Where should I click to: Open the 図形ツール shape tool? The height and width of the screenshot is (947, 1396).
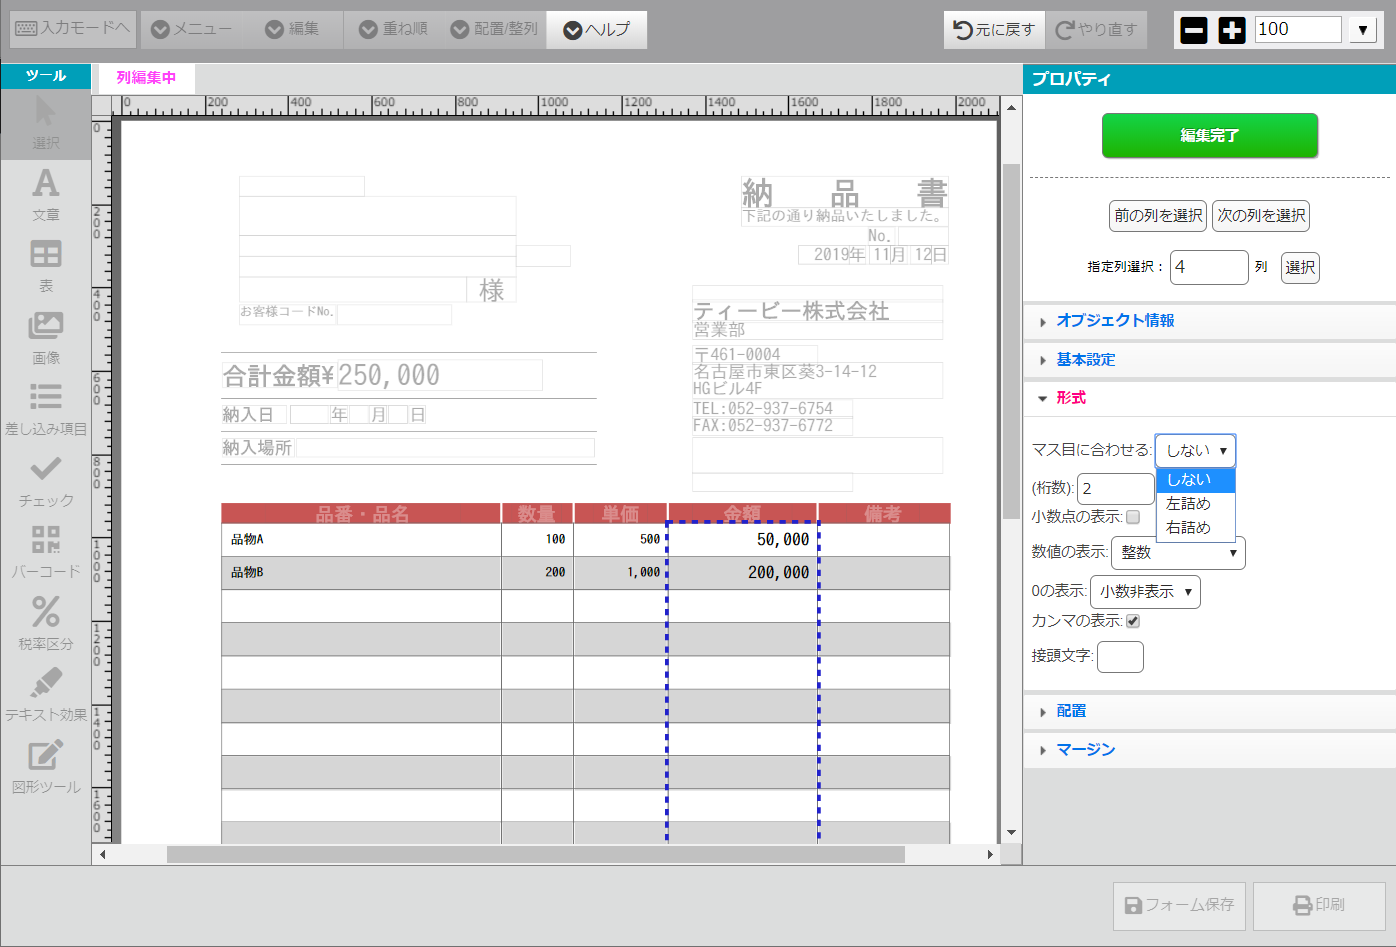[46, 766]
